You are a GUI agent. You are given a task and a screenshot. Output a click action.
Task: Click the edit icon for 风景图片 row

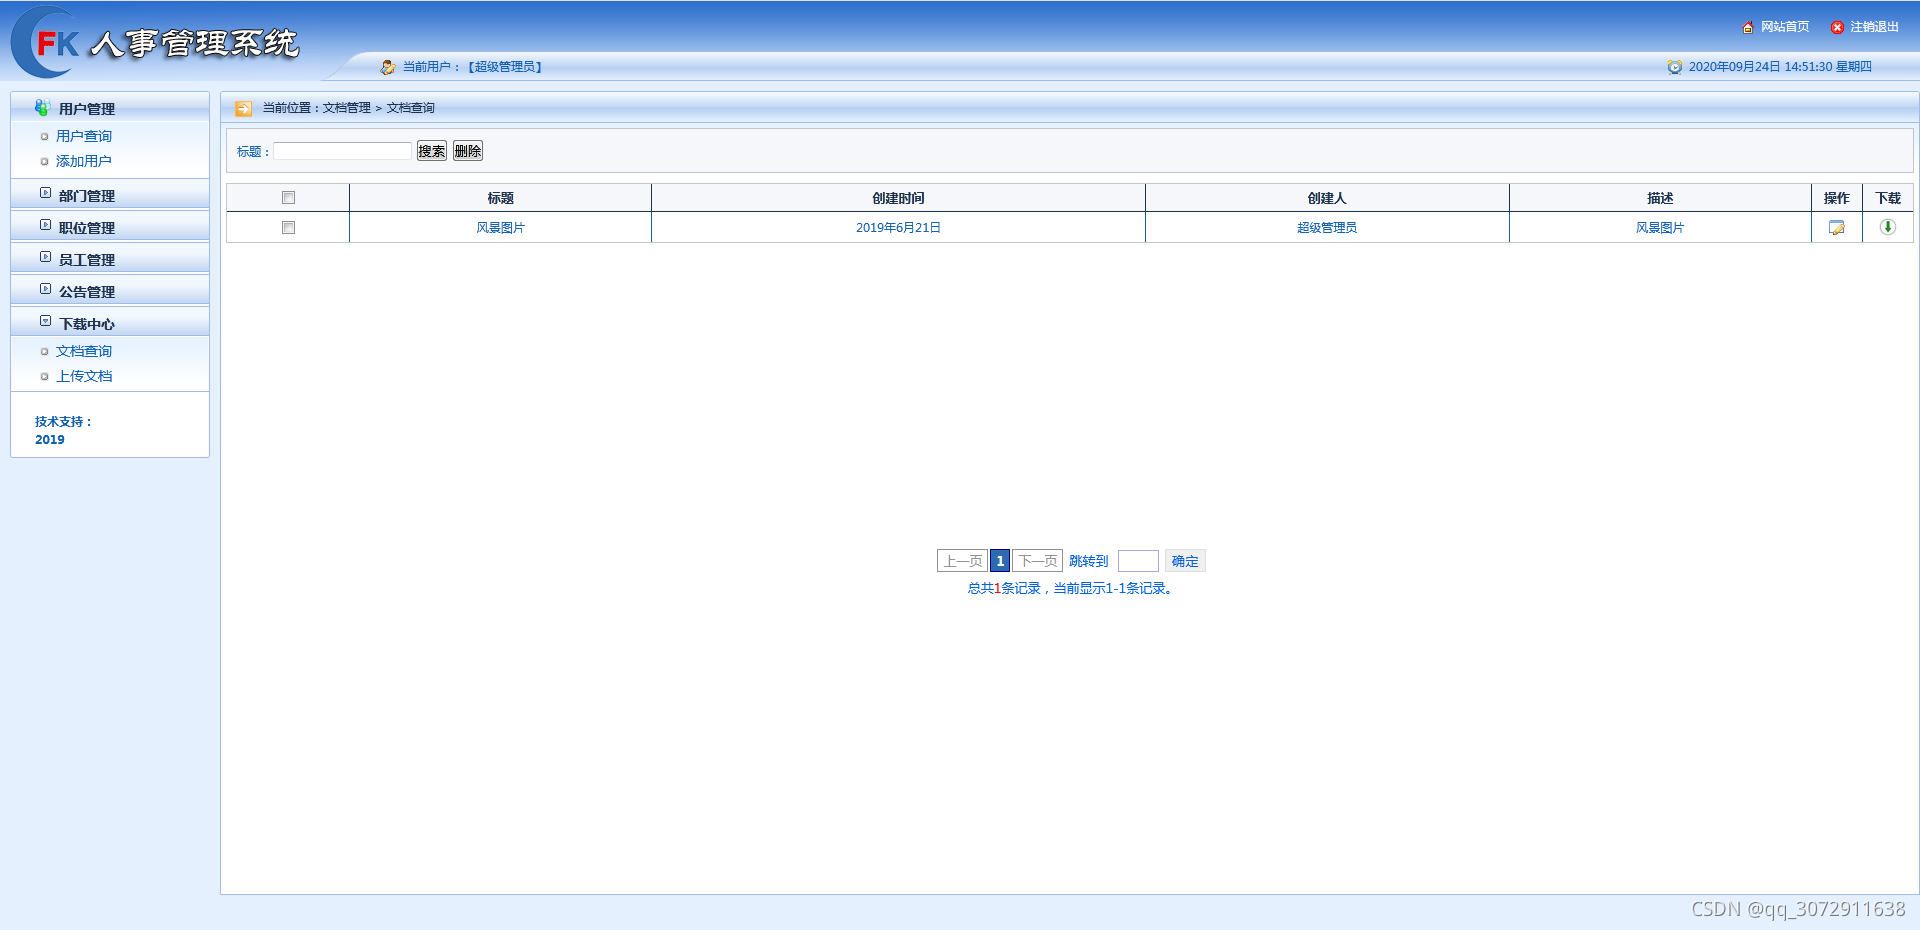pos(1836,228)
